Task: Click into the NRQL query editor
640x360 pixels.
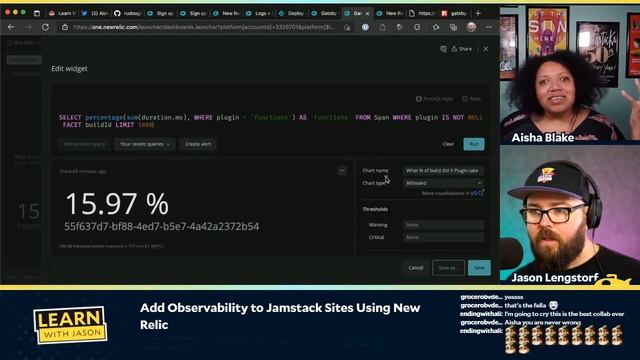Action: (270, 121)
